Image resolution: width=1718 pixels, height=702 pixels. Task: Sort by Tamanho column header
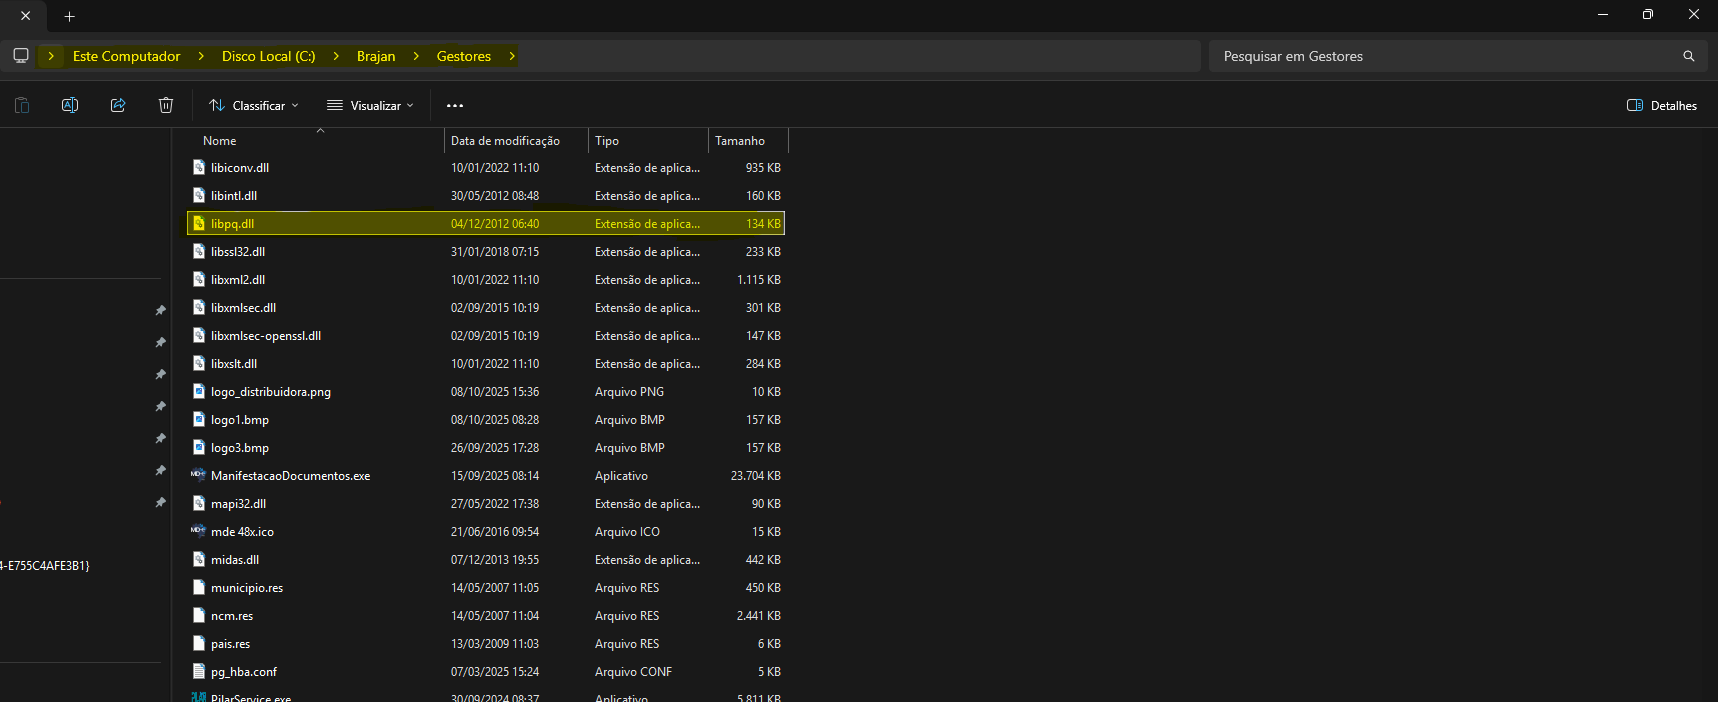[740, 141]
